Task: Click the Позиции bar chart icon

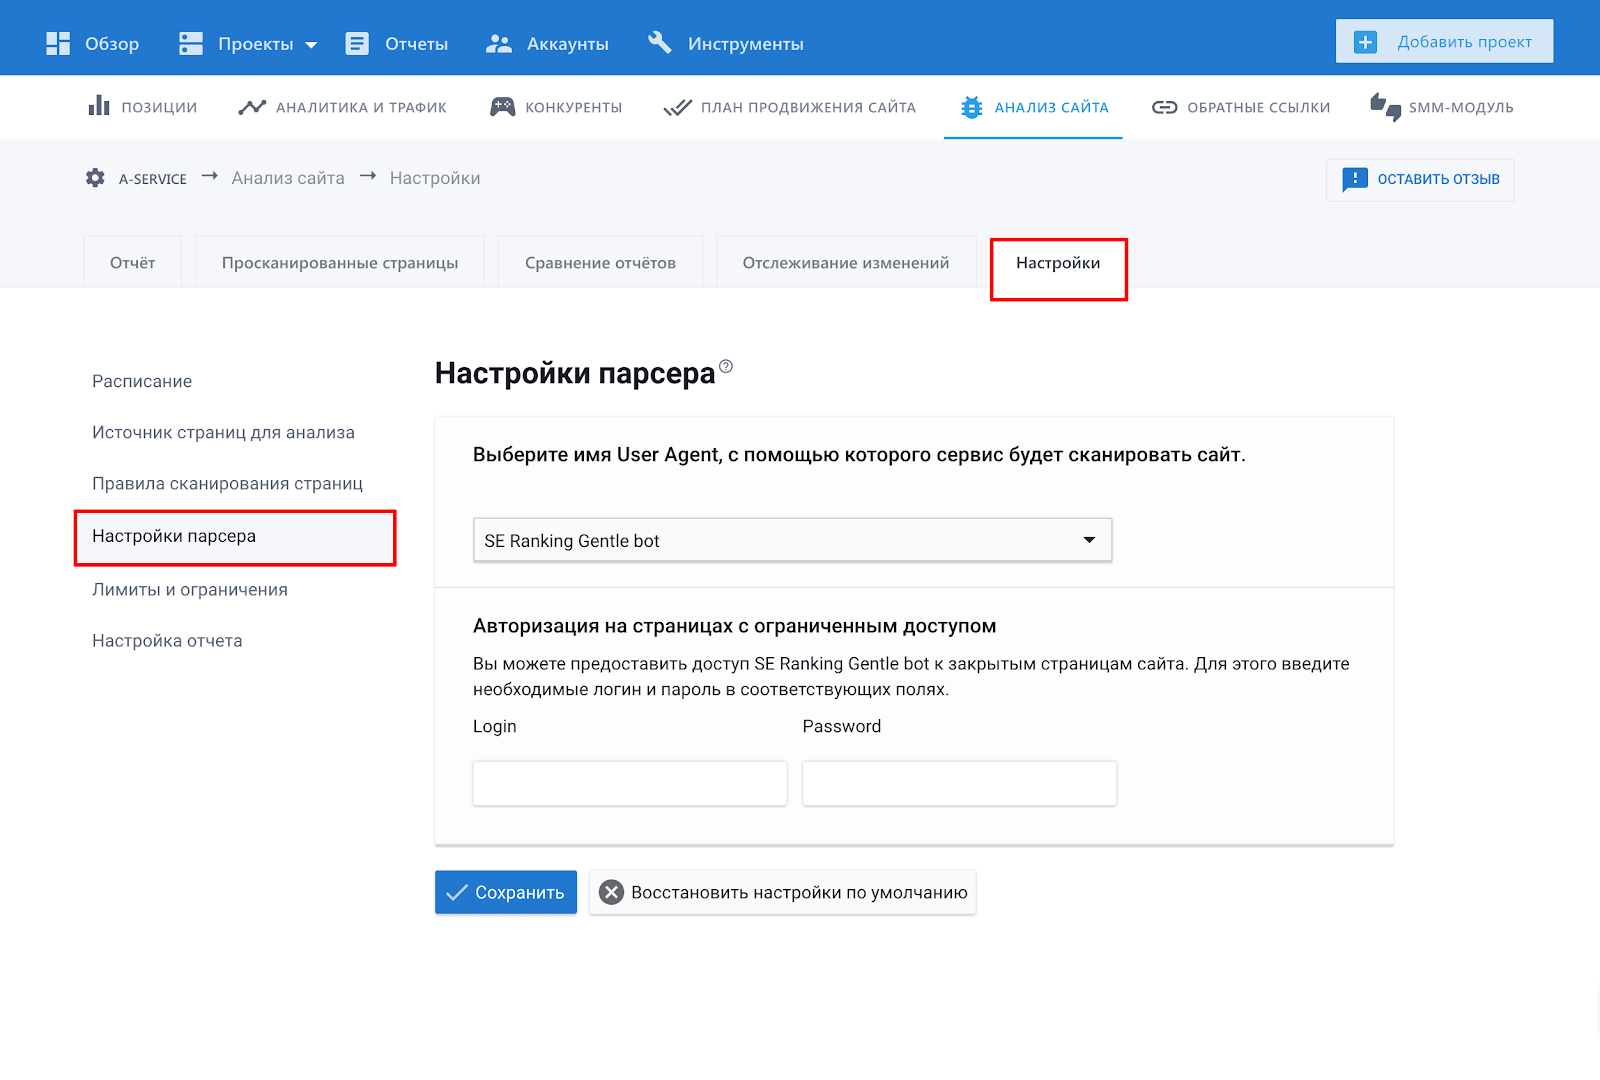Action: [x=99, y=106]
